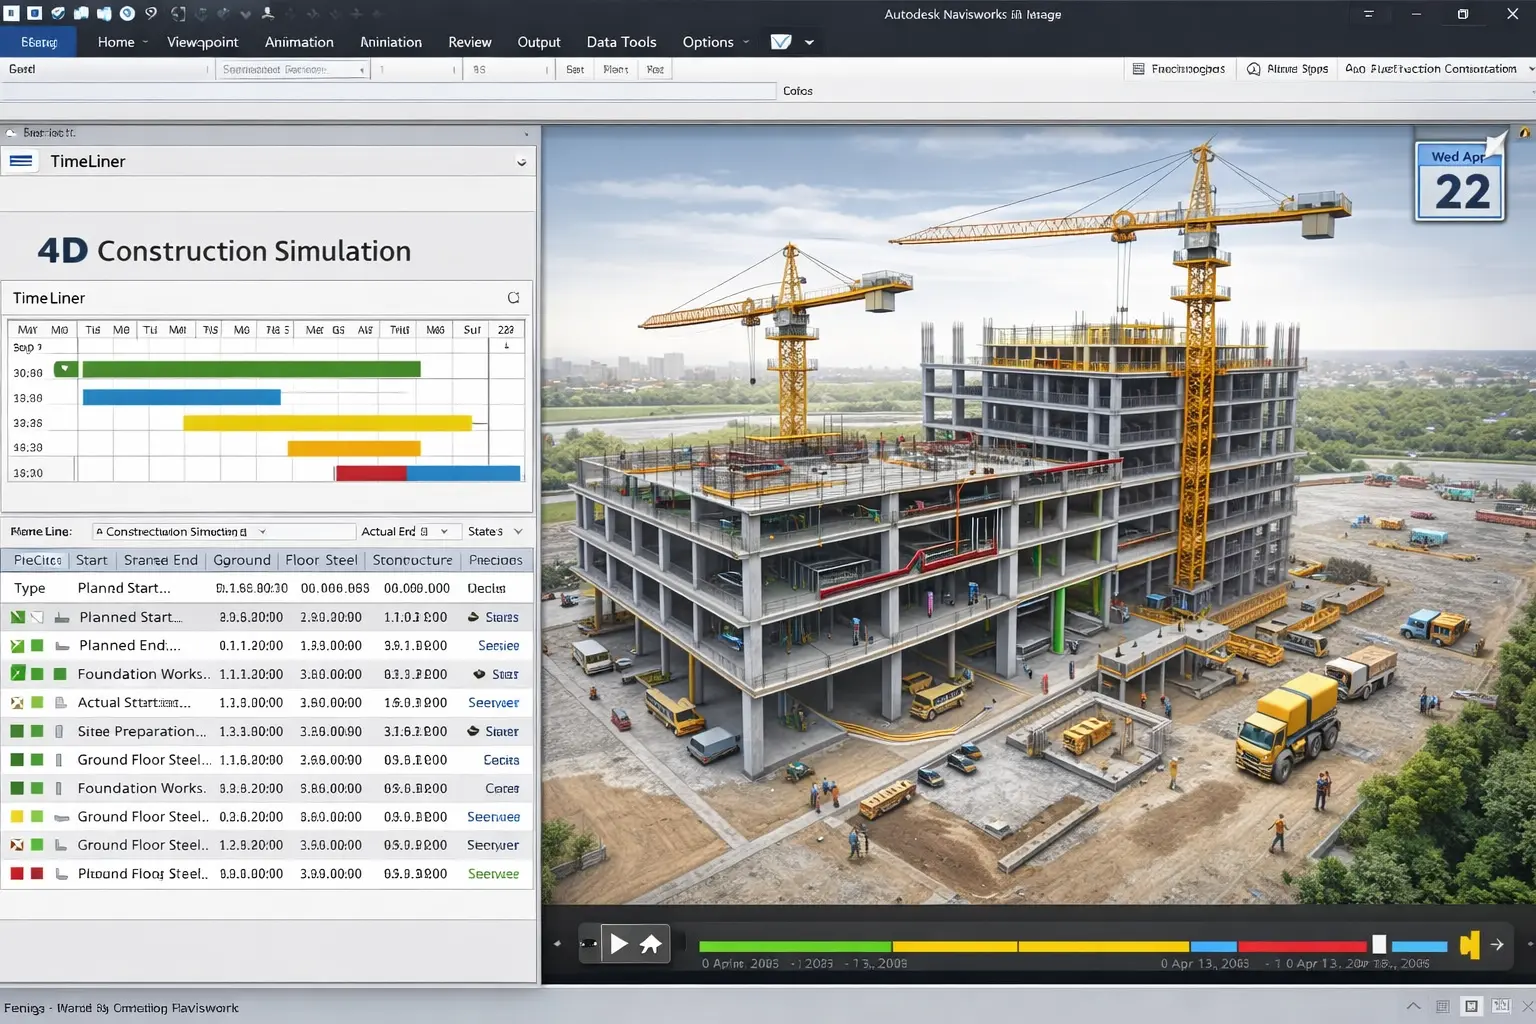Open the Construction Simulation name dropdown
Image resolution: width=1536 pixels, height=1024 pixels.
260,531
